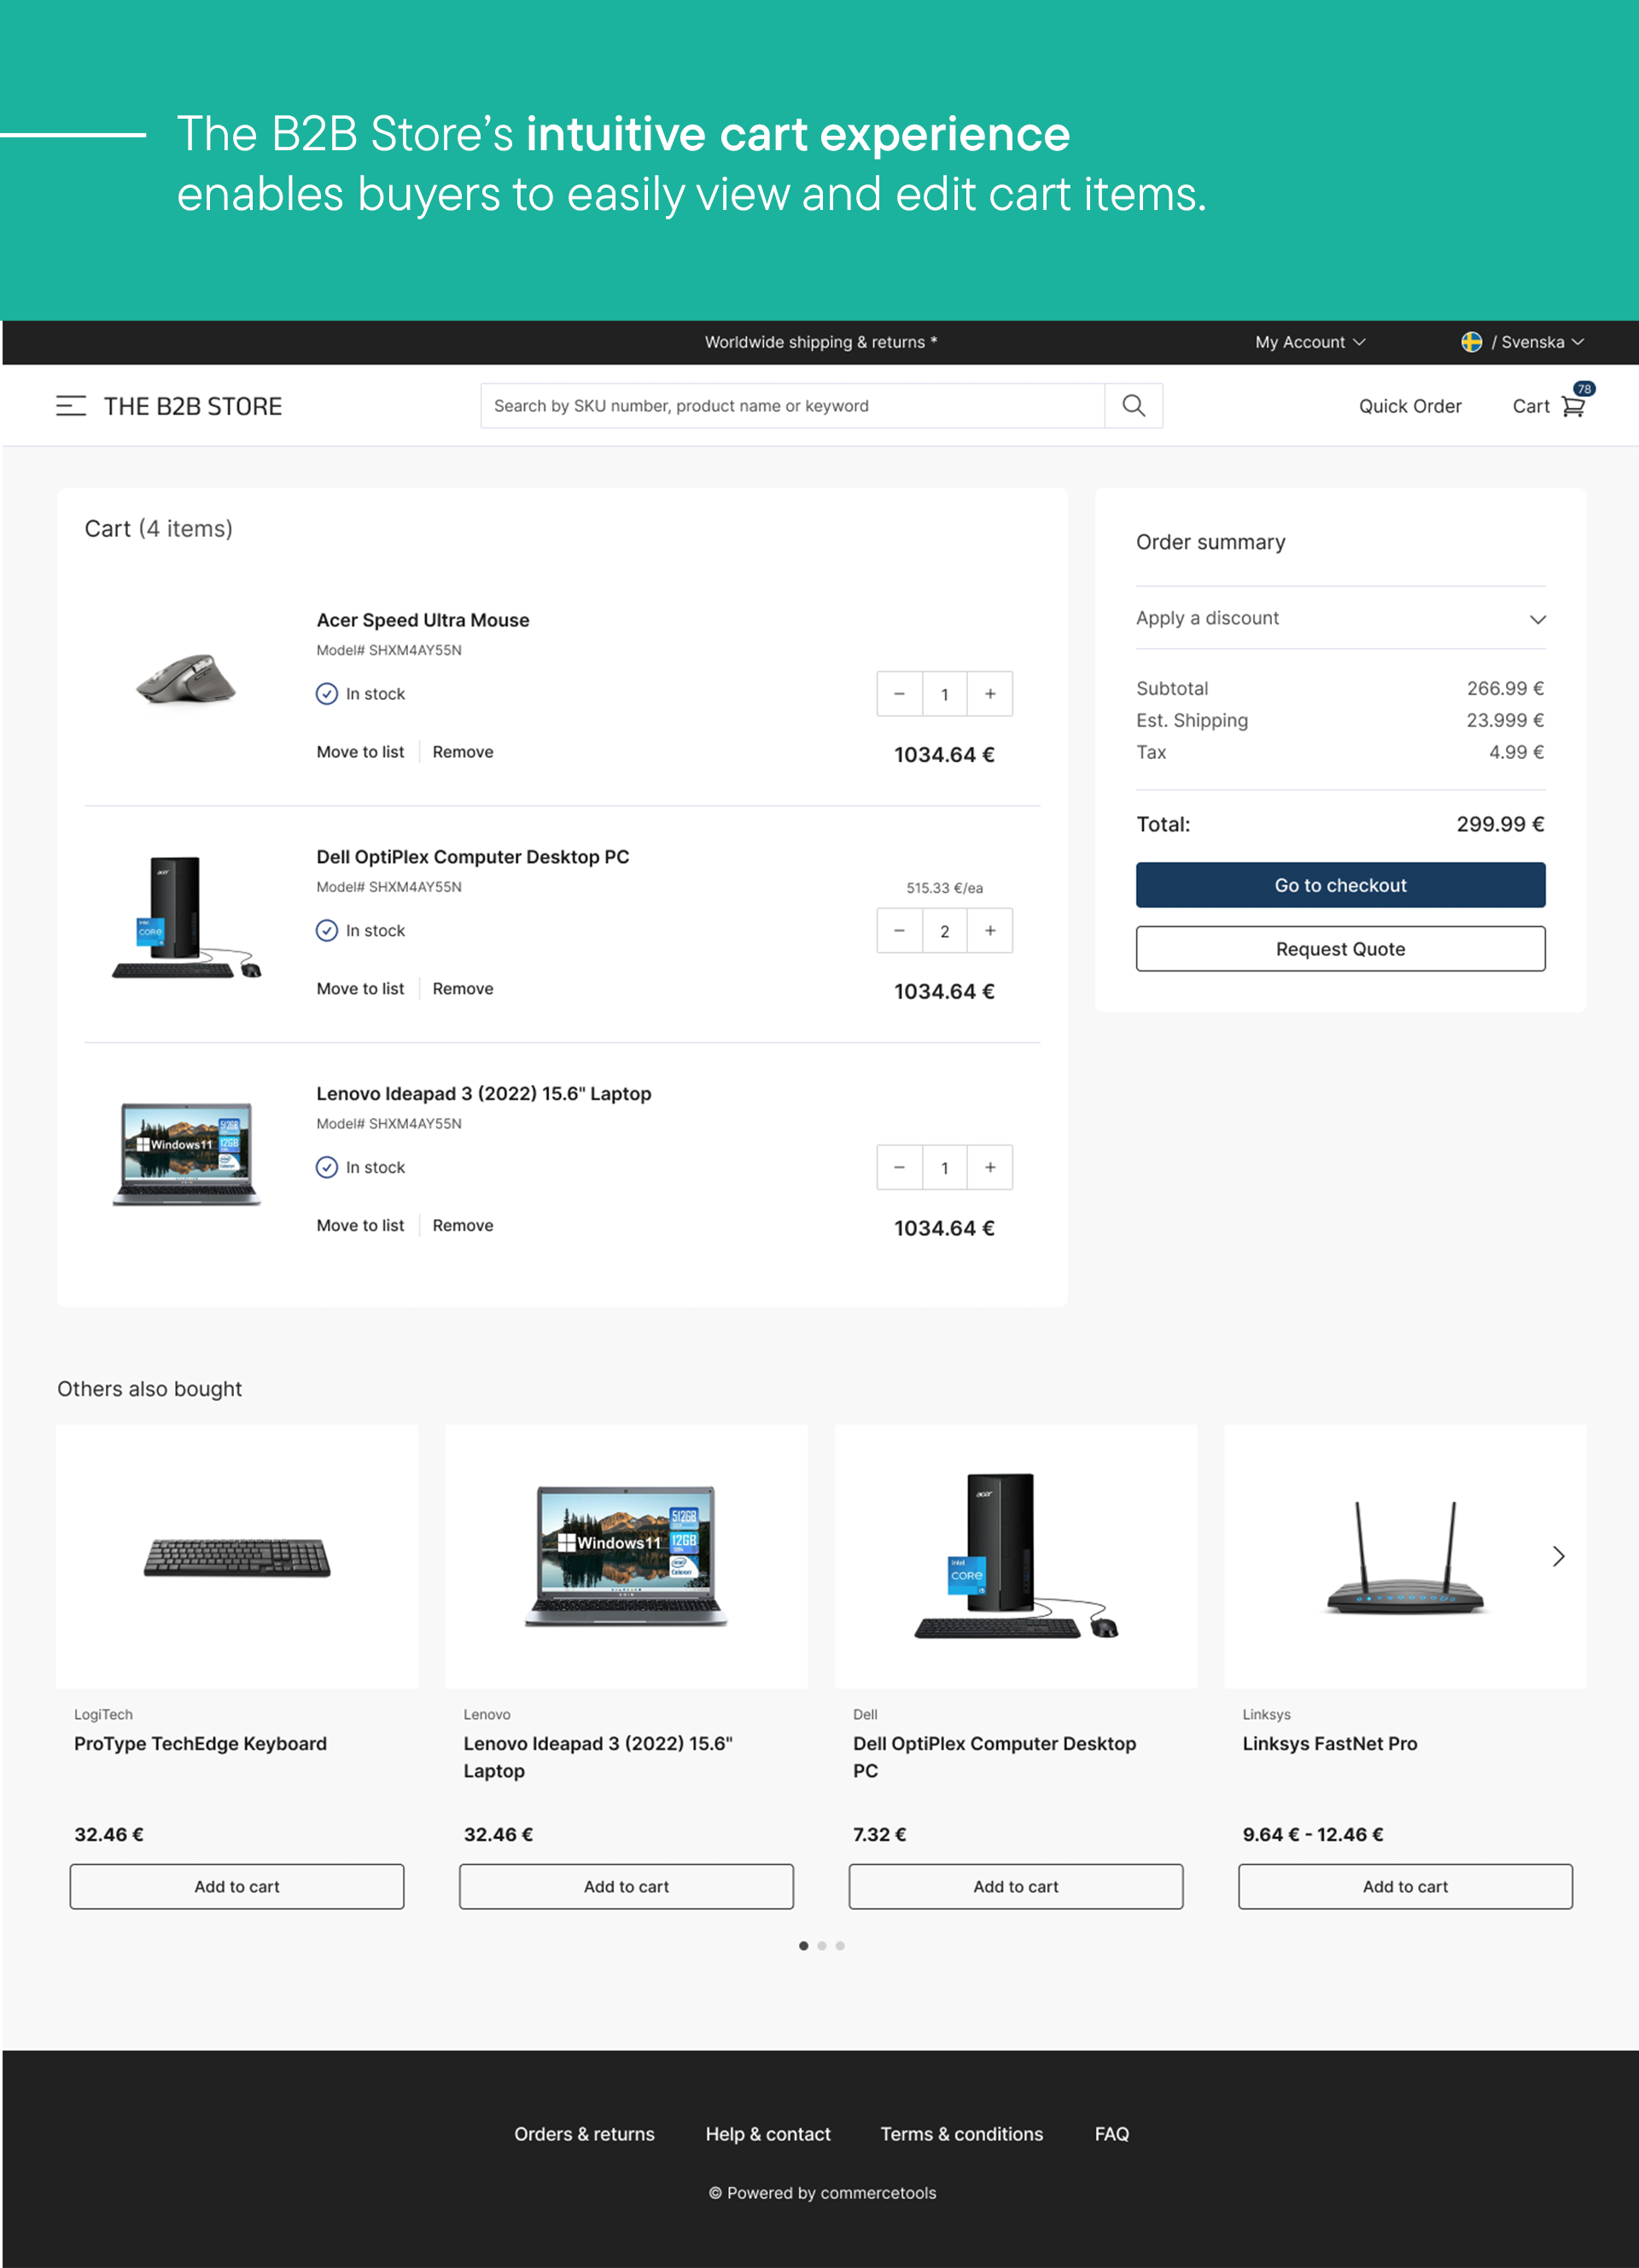1639x2268 pixels.
Task: Click the In stock checkmark for Acer mouse
Action: point(327,693)
